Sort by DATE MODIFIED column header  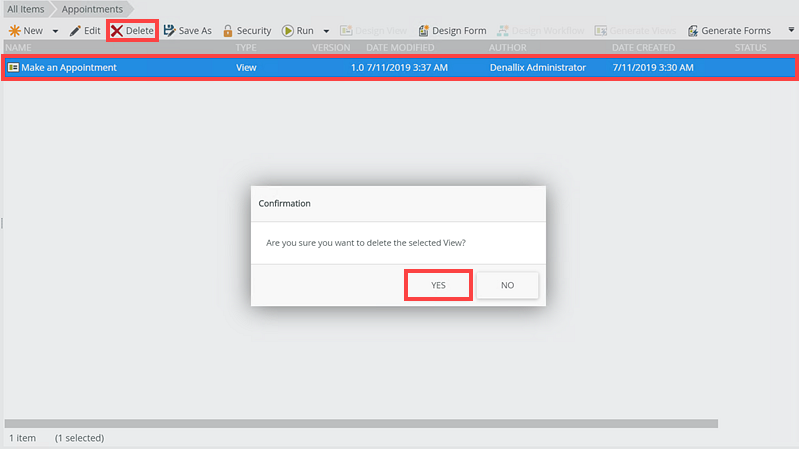pyautogui.click(x=400, y=47)
